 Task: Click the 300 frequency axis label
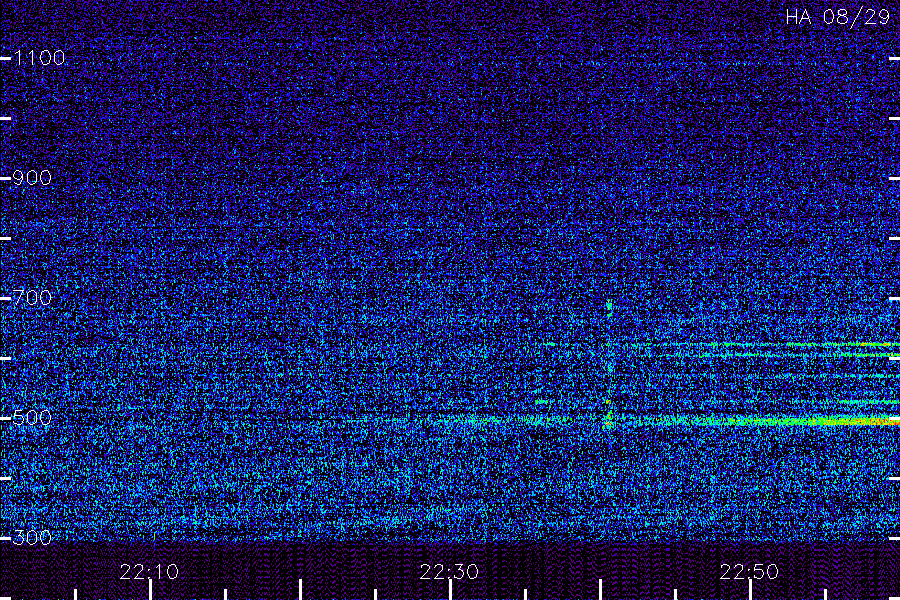coord(32,538)
